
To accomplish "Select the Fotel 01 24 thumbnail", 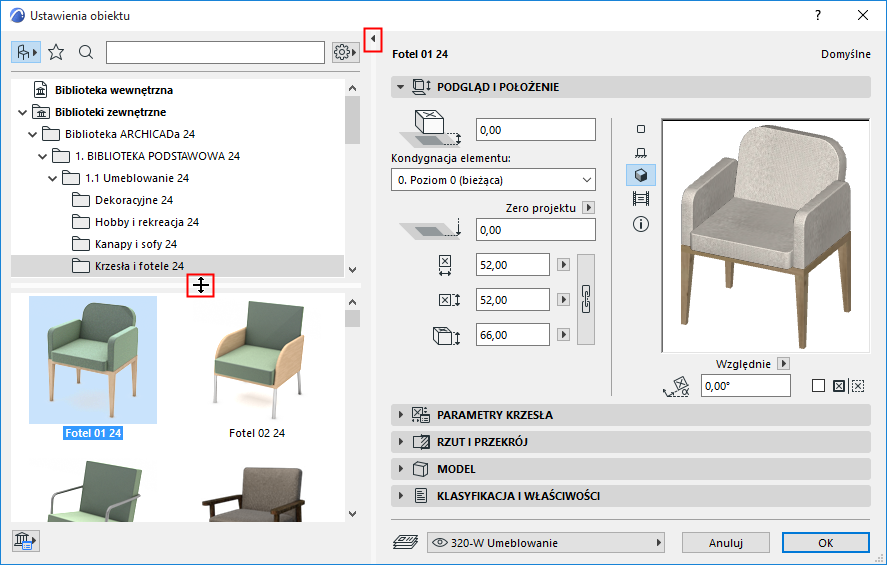I will [x=93, y=360].
